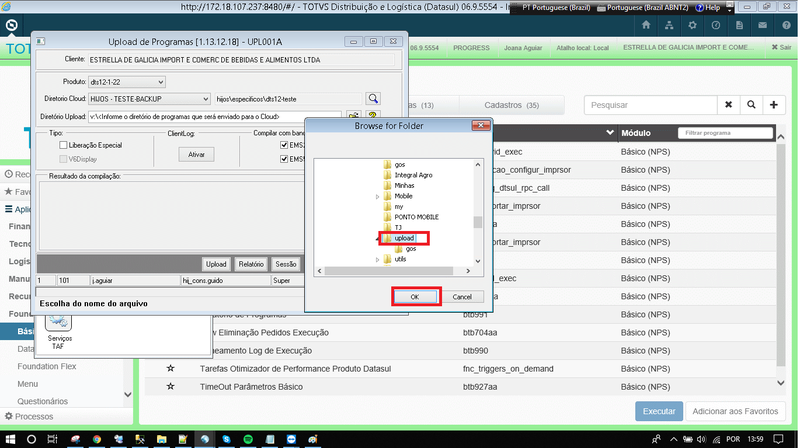Select the PONTO MOBILE folder
800x448 pixels.
(416, 217)
